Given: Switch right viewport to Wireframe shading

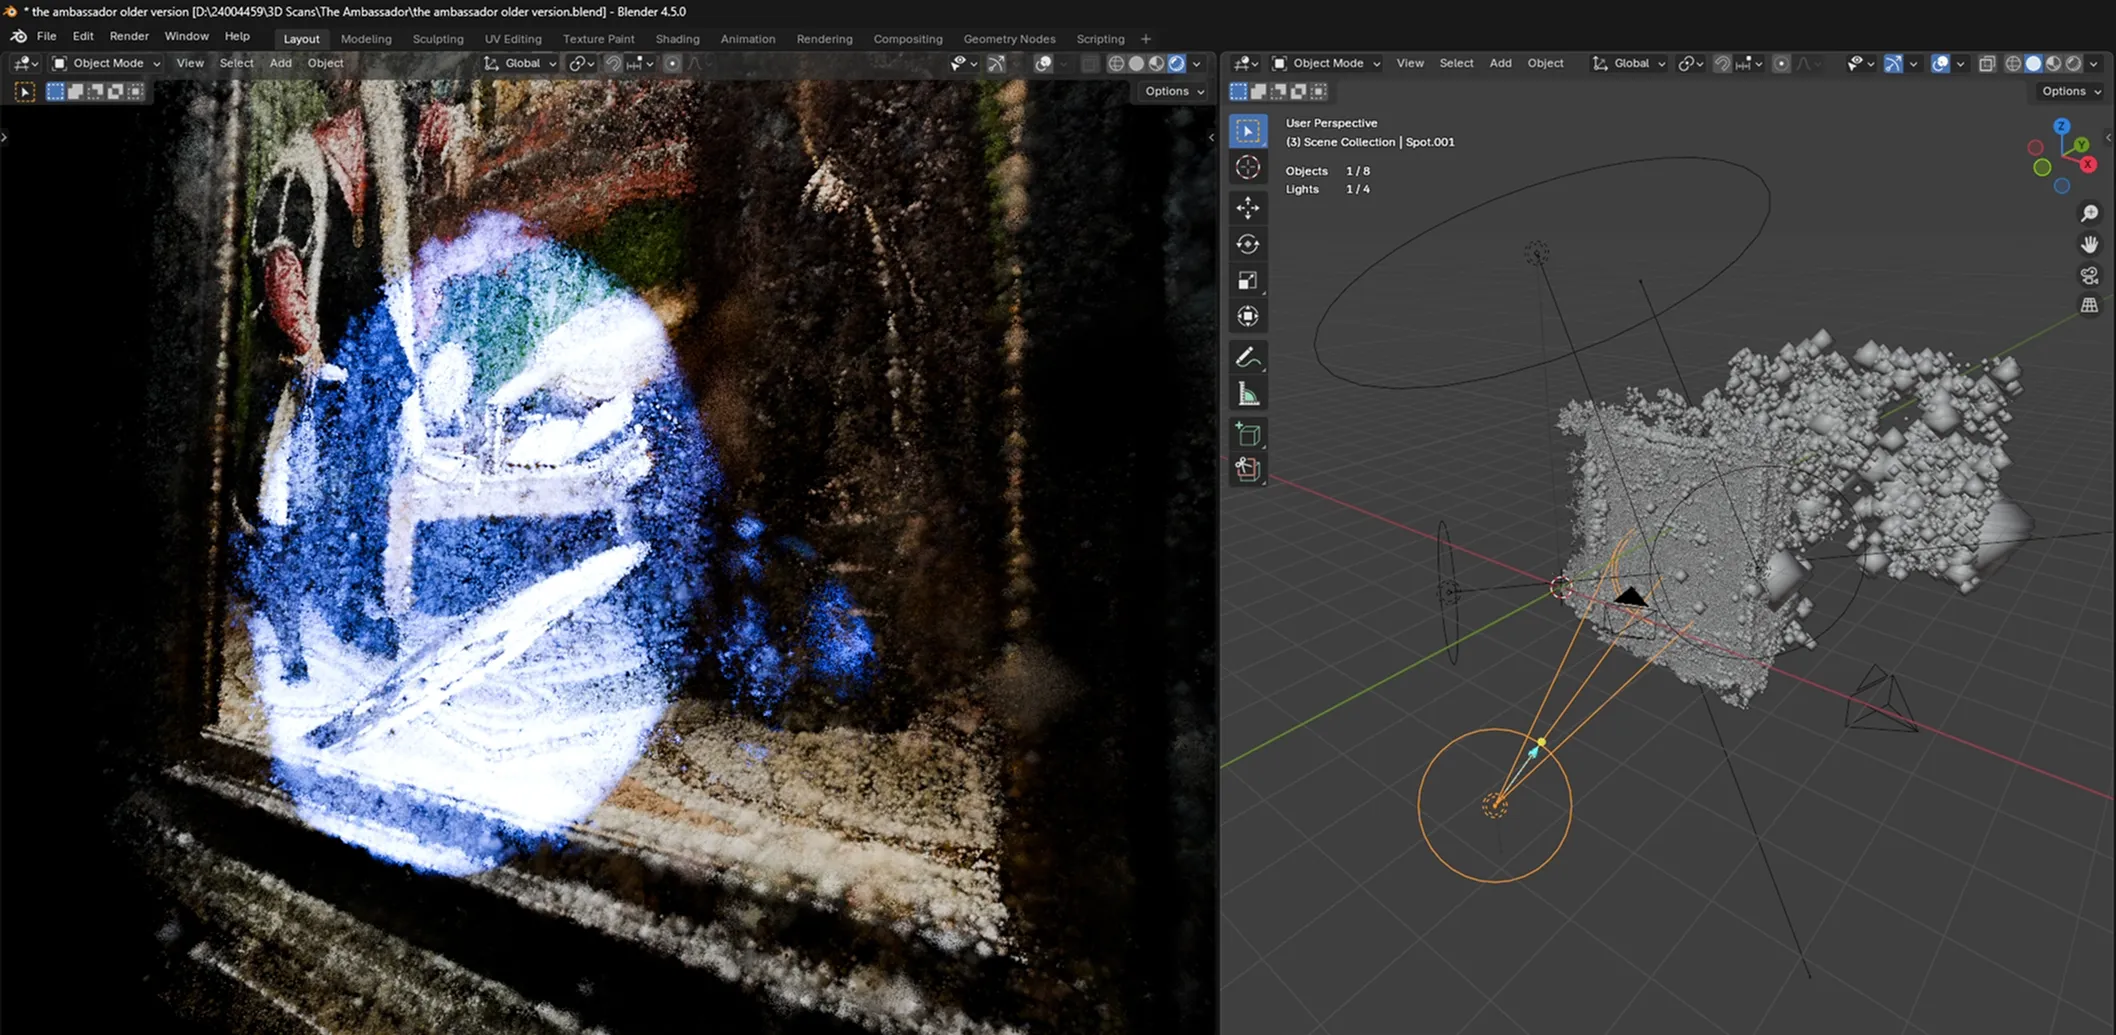Looking at the screenshot, I should tap(2012, 63).
